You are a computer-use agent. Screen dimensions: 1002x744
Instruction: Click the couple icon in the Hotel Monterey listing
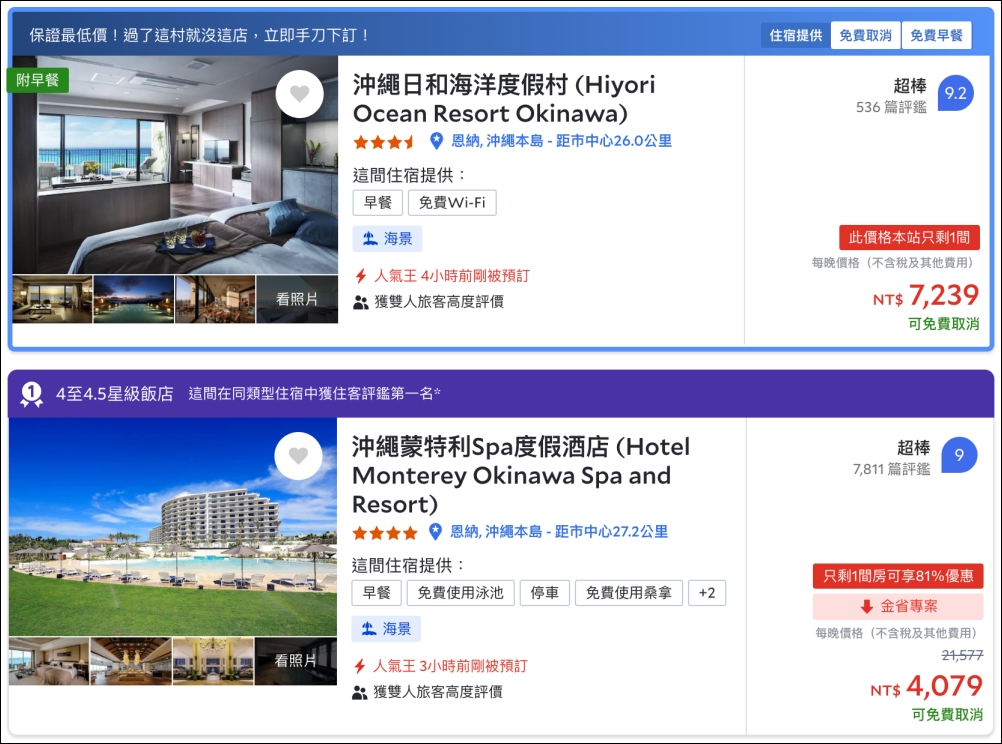click(360, 692)
